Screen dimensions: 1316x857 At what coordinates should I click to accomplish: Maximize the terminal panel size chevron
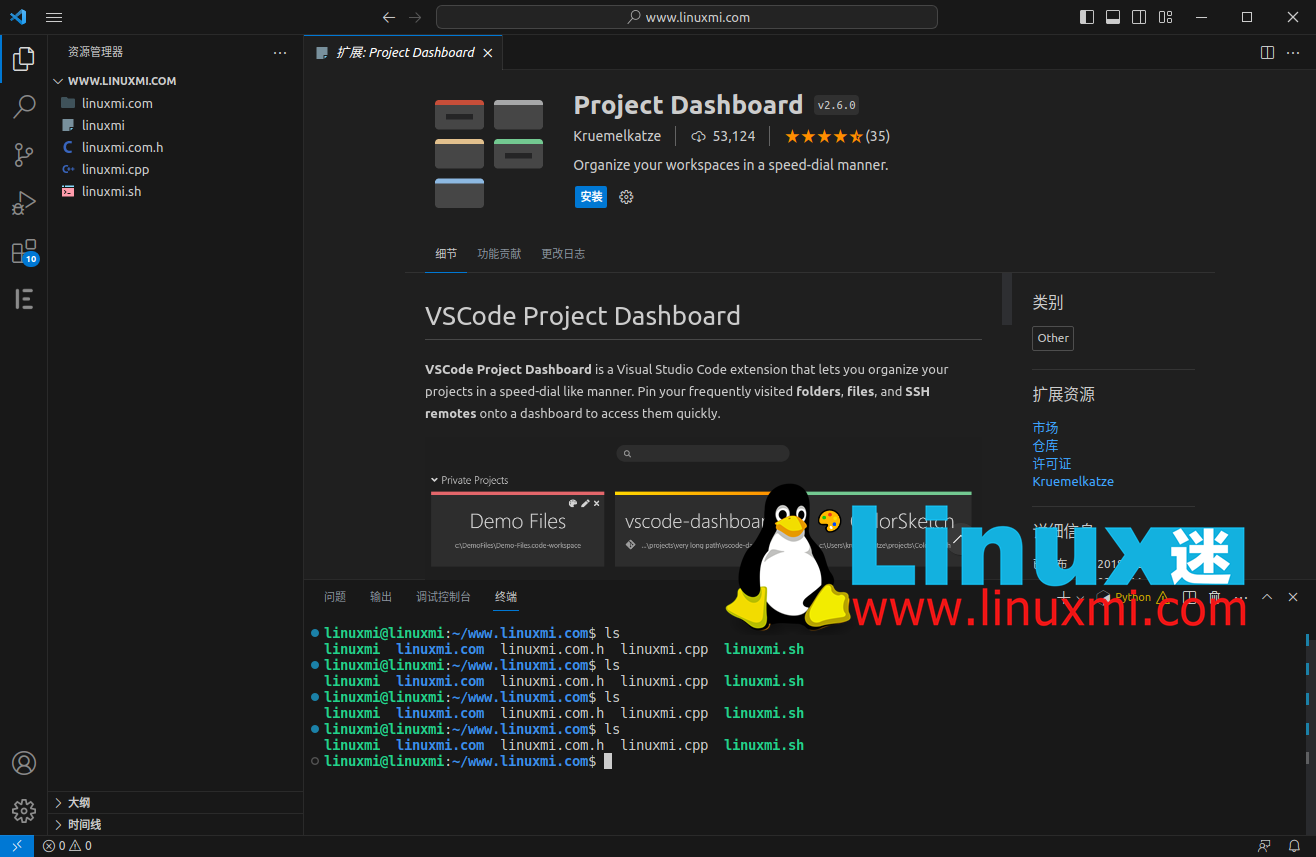click(1267, 597)
